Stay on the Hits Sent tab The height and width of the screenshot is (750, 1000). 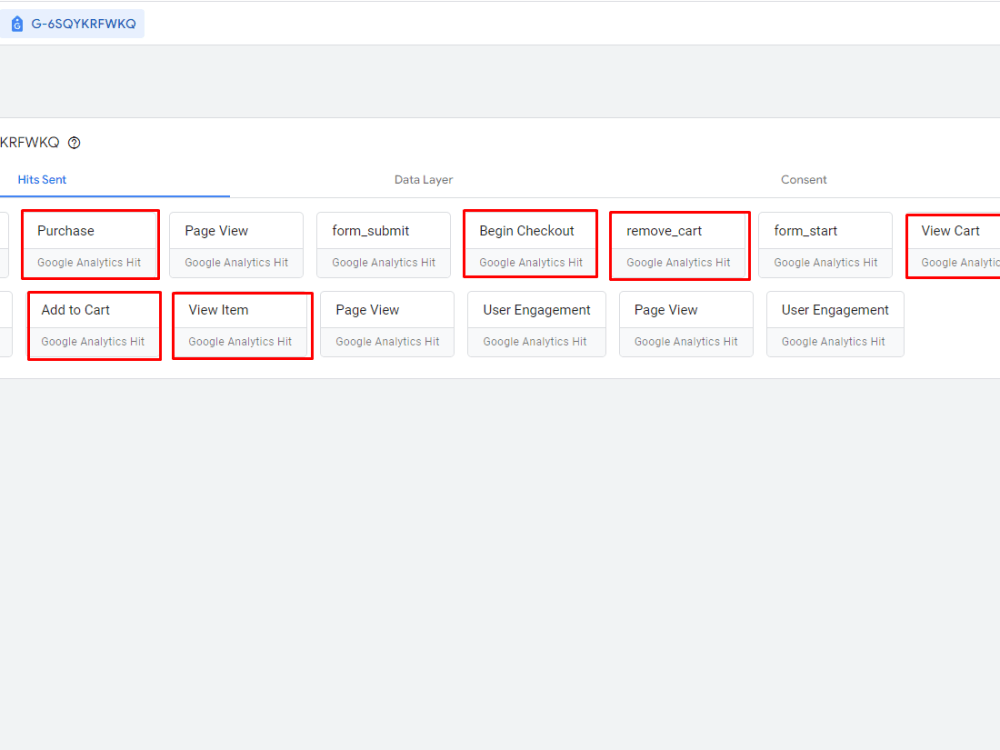click(41, 180)
